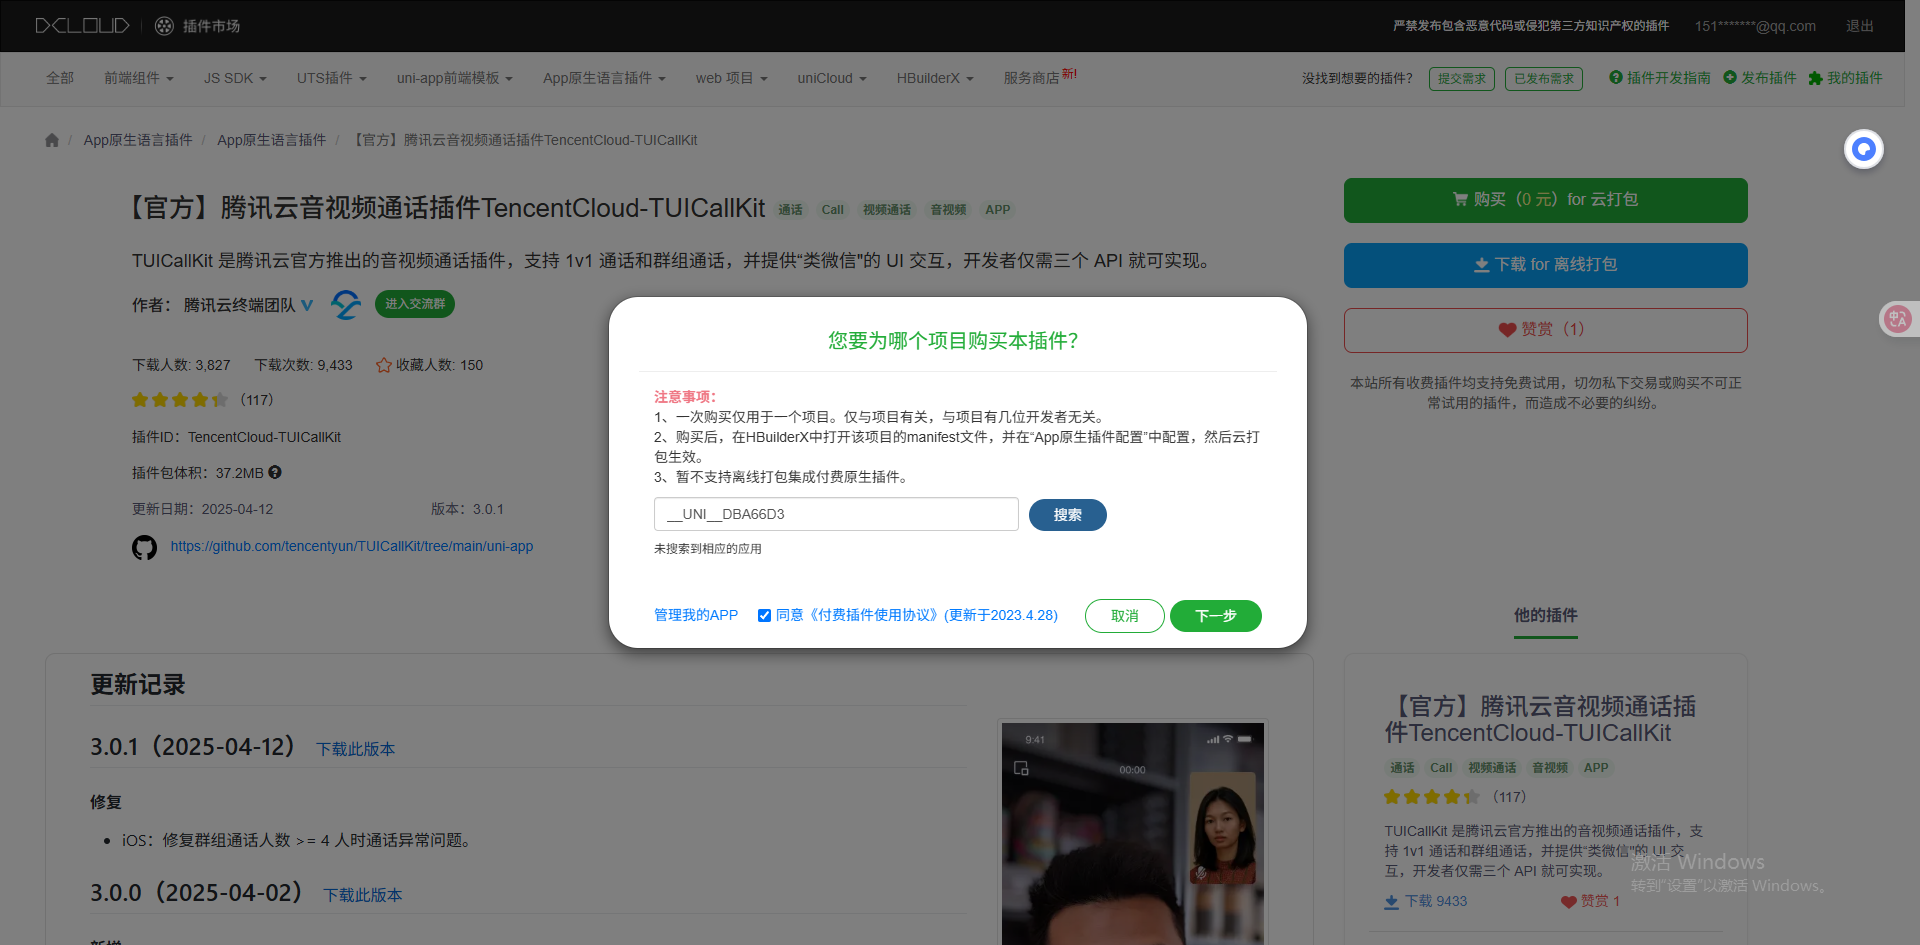This screenshot has width=1920, height=945.
Task: Expand the 前端组件 dropdown menu
Action: pos(138,78)
